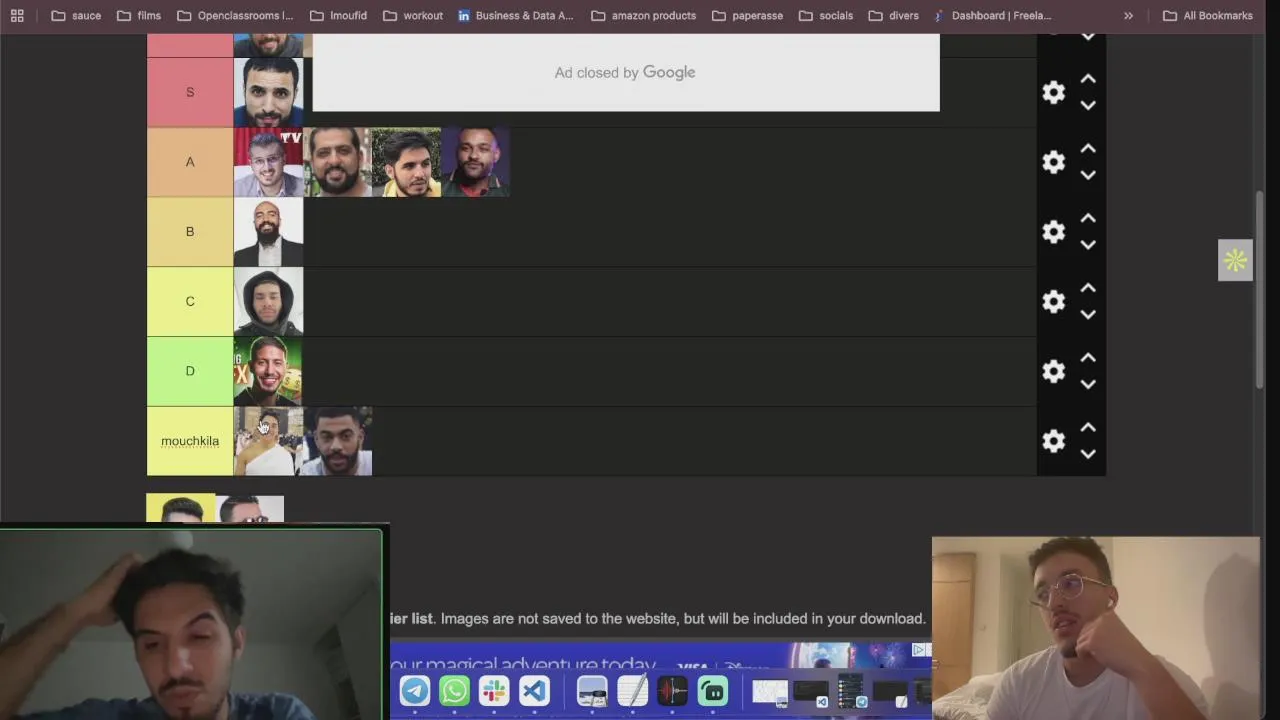Edit the red S tier label
This screenshot has width=1280, height=720.
pos(190,92)
